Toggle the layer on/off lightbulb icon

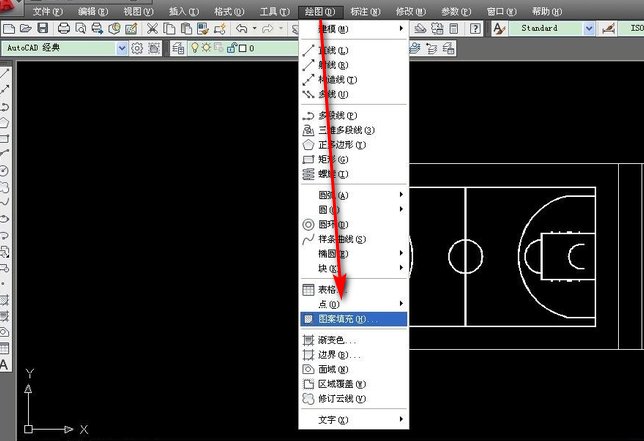(x=195, y=48)
